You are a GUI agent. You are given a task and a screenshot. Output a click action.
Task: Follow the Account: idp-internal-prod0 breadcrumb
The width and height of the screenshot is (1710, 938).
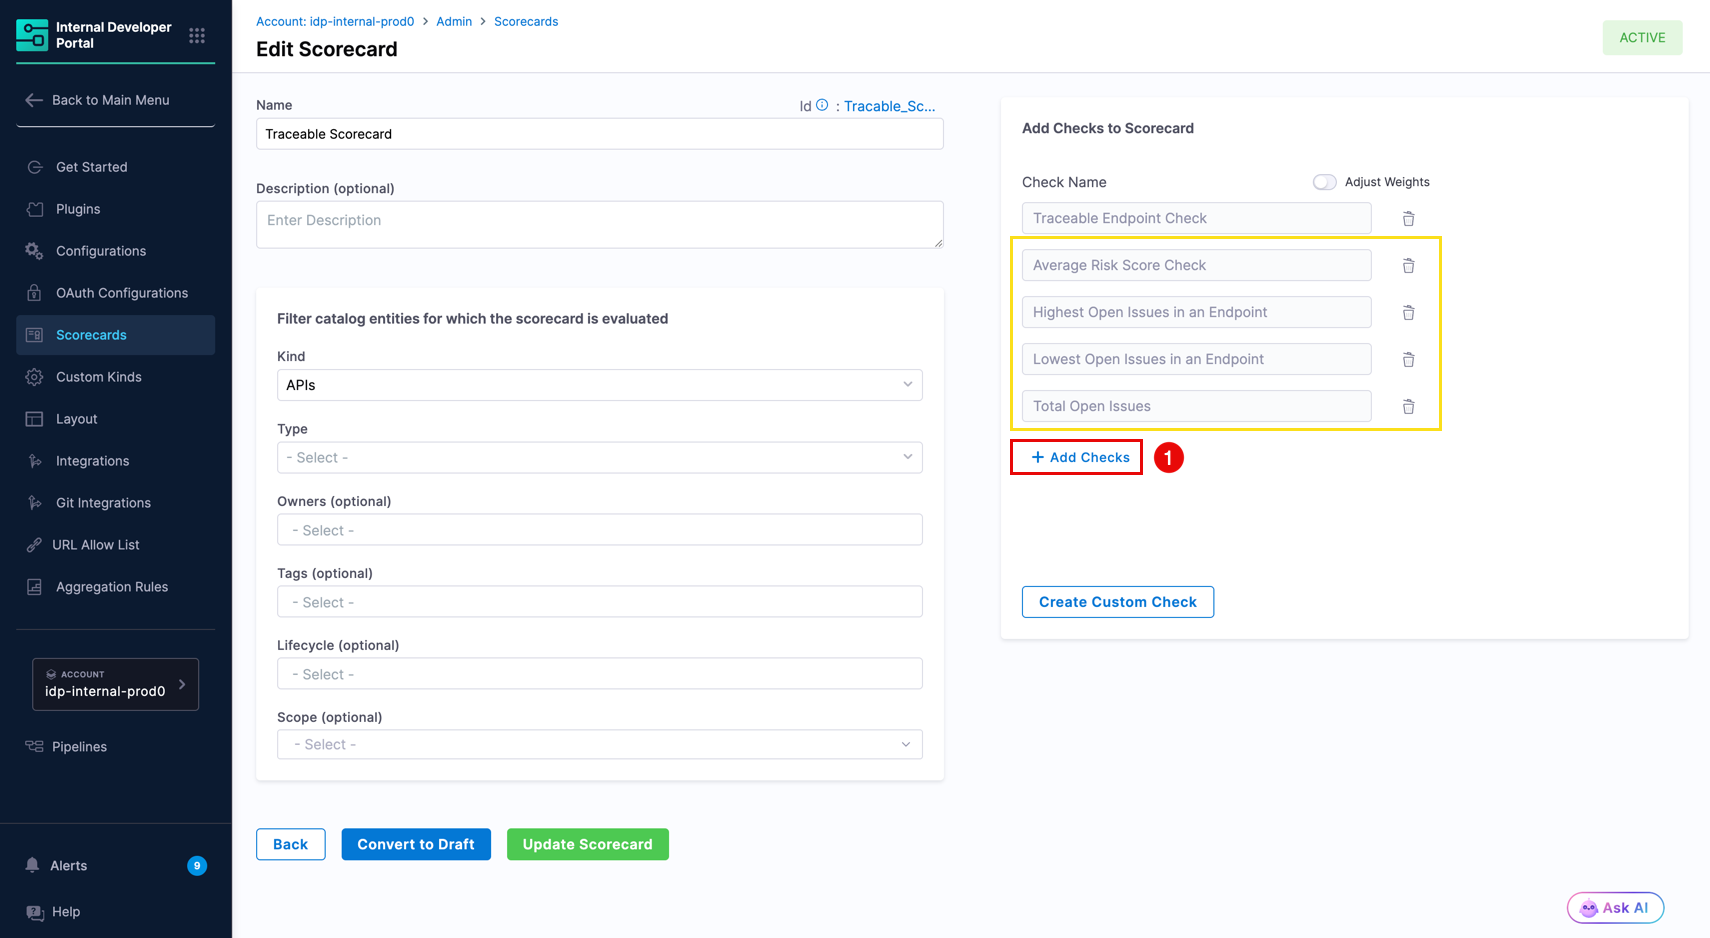[335, 21]
